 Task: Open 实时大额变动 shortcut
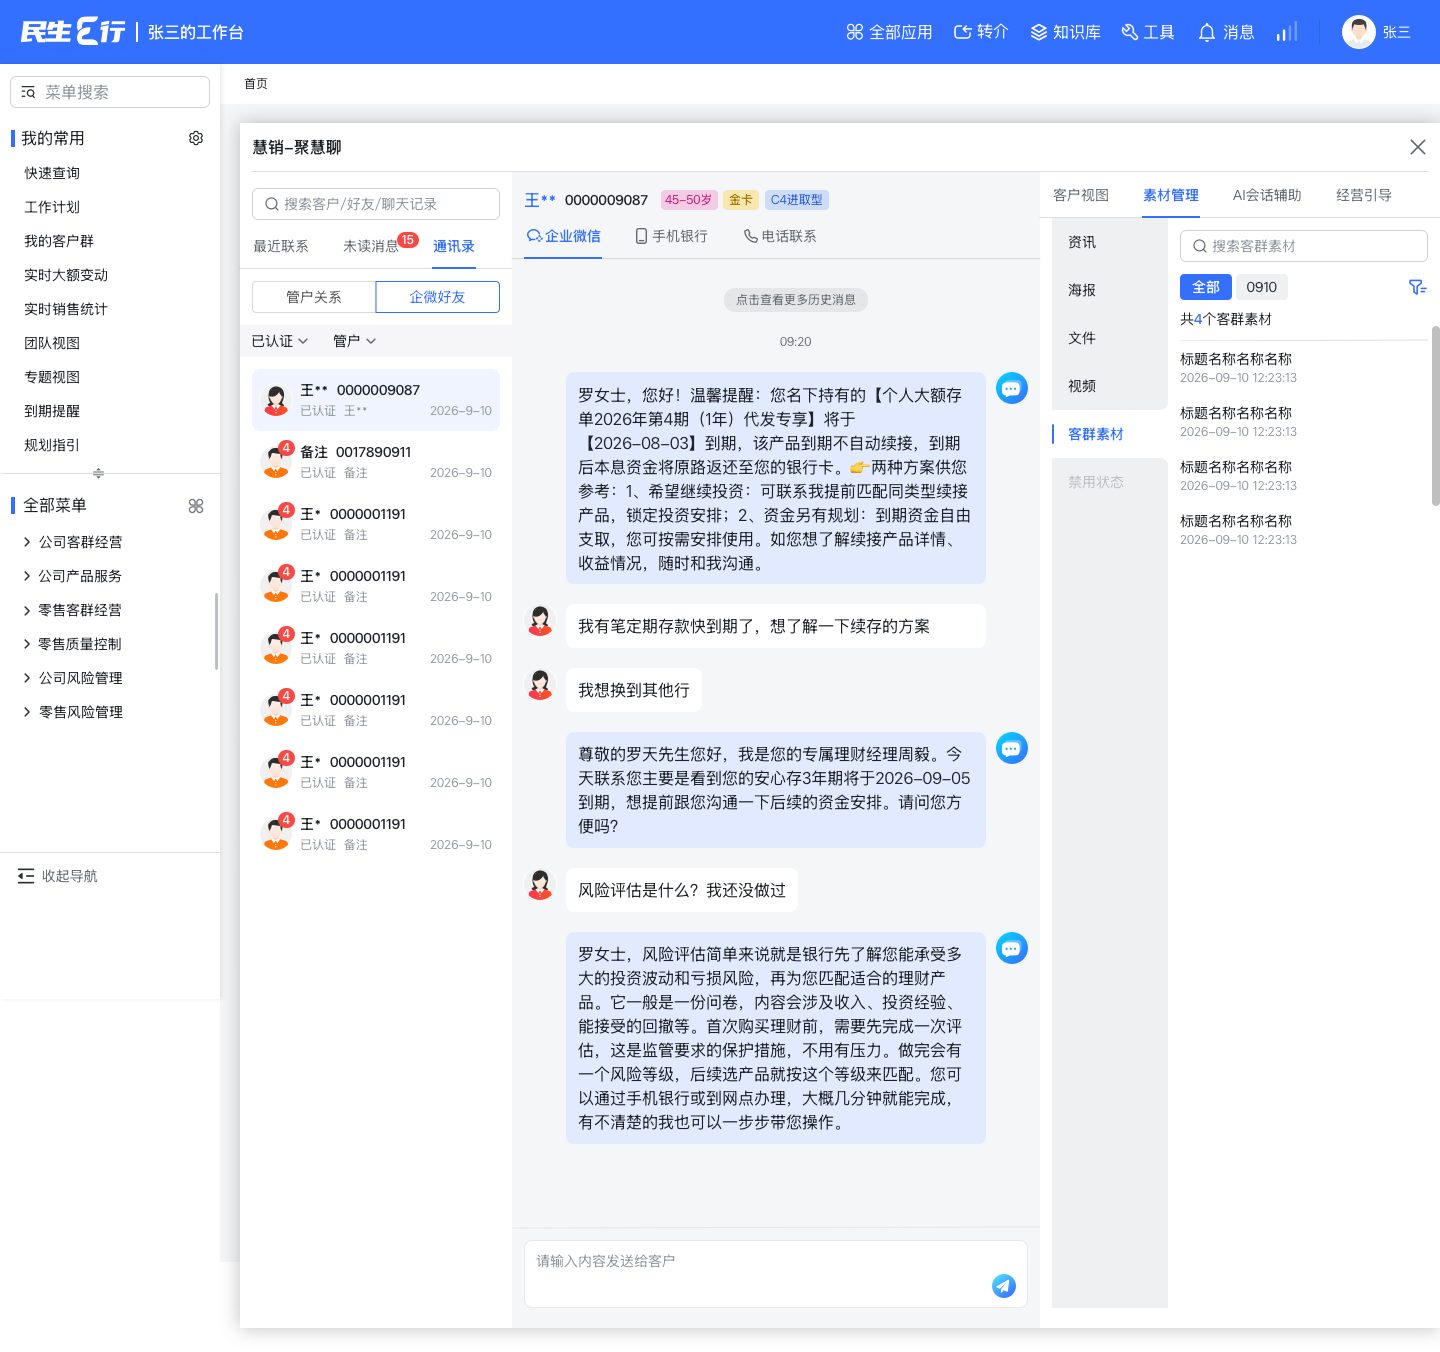click(66, 275)
